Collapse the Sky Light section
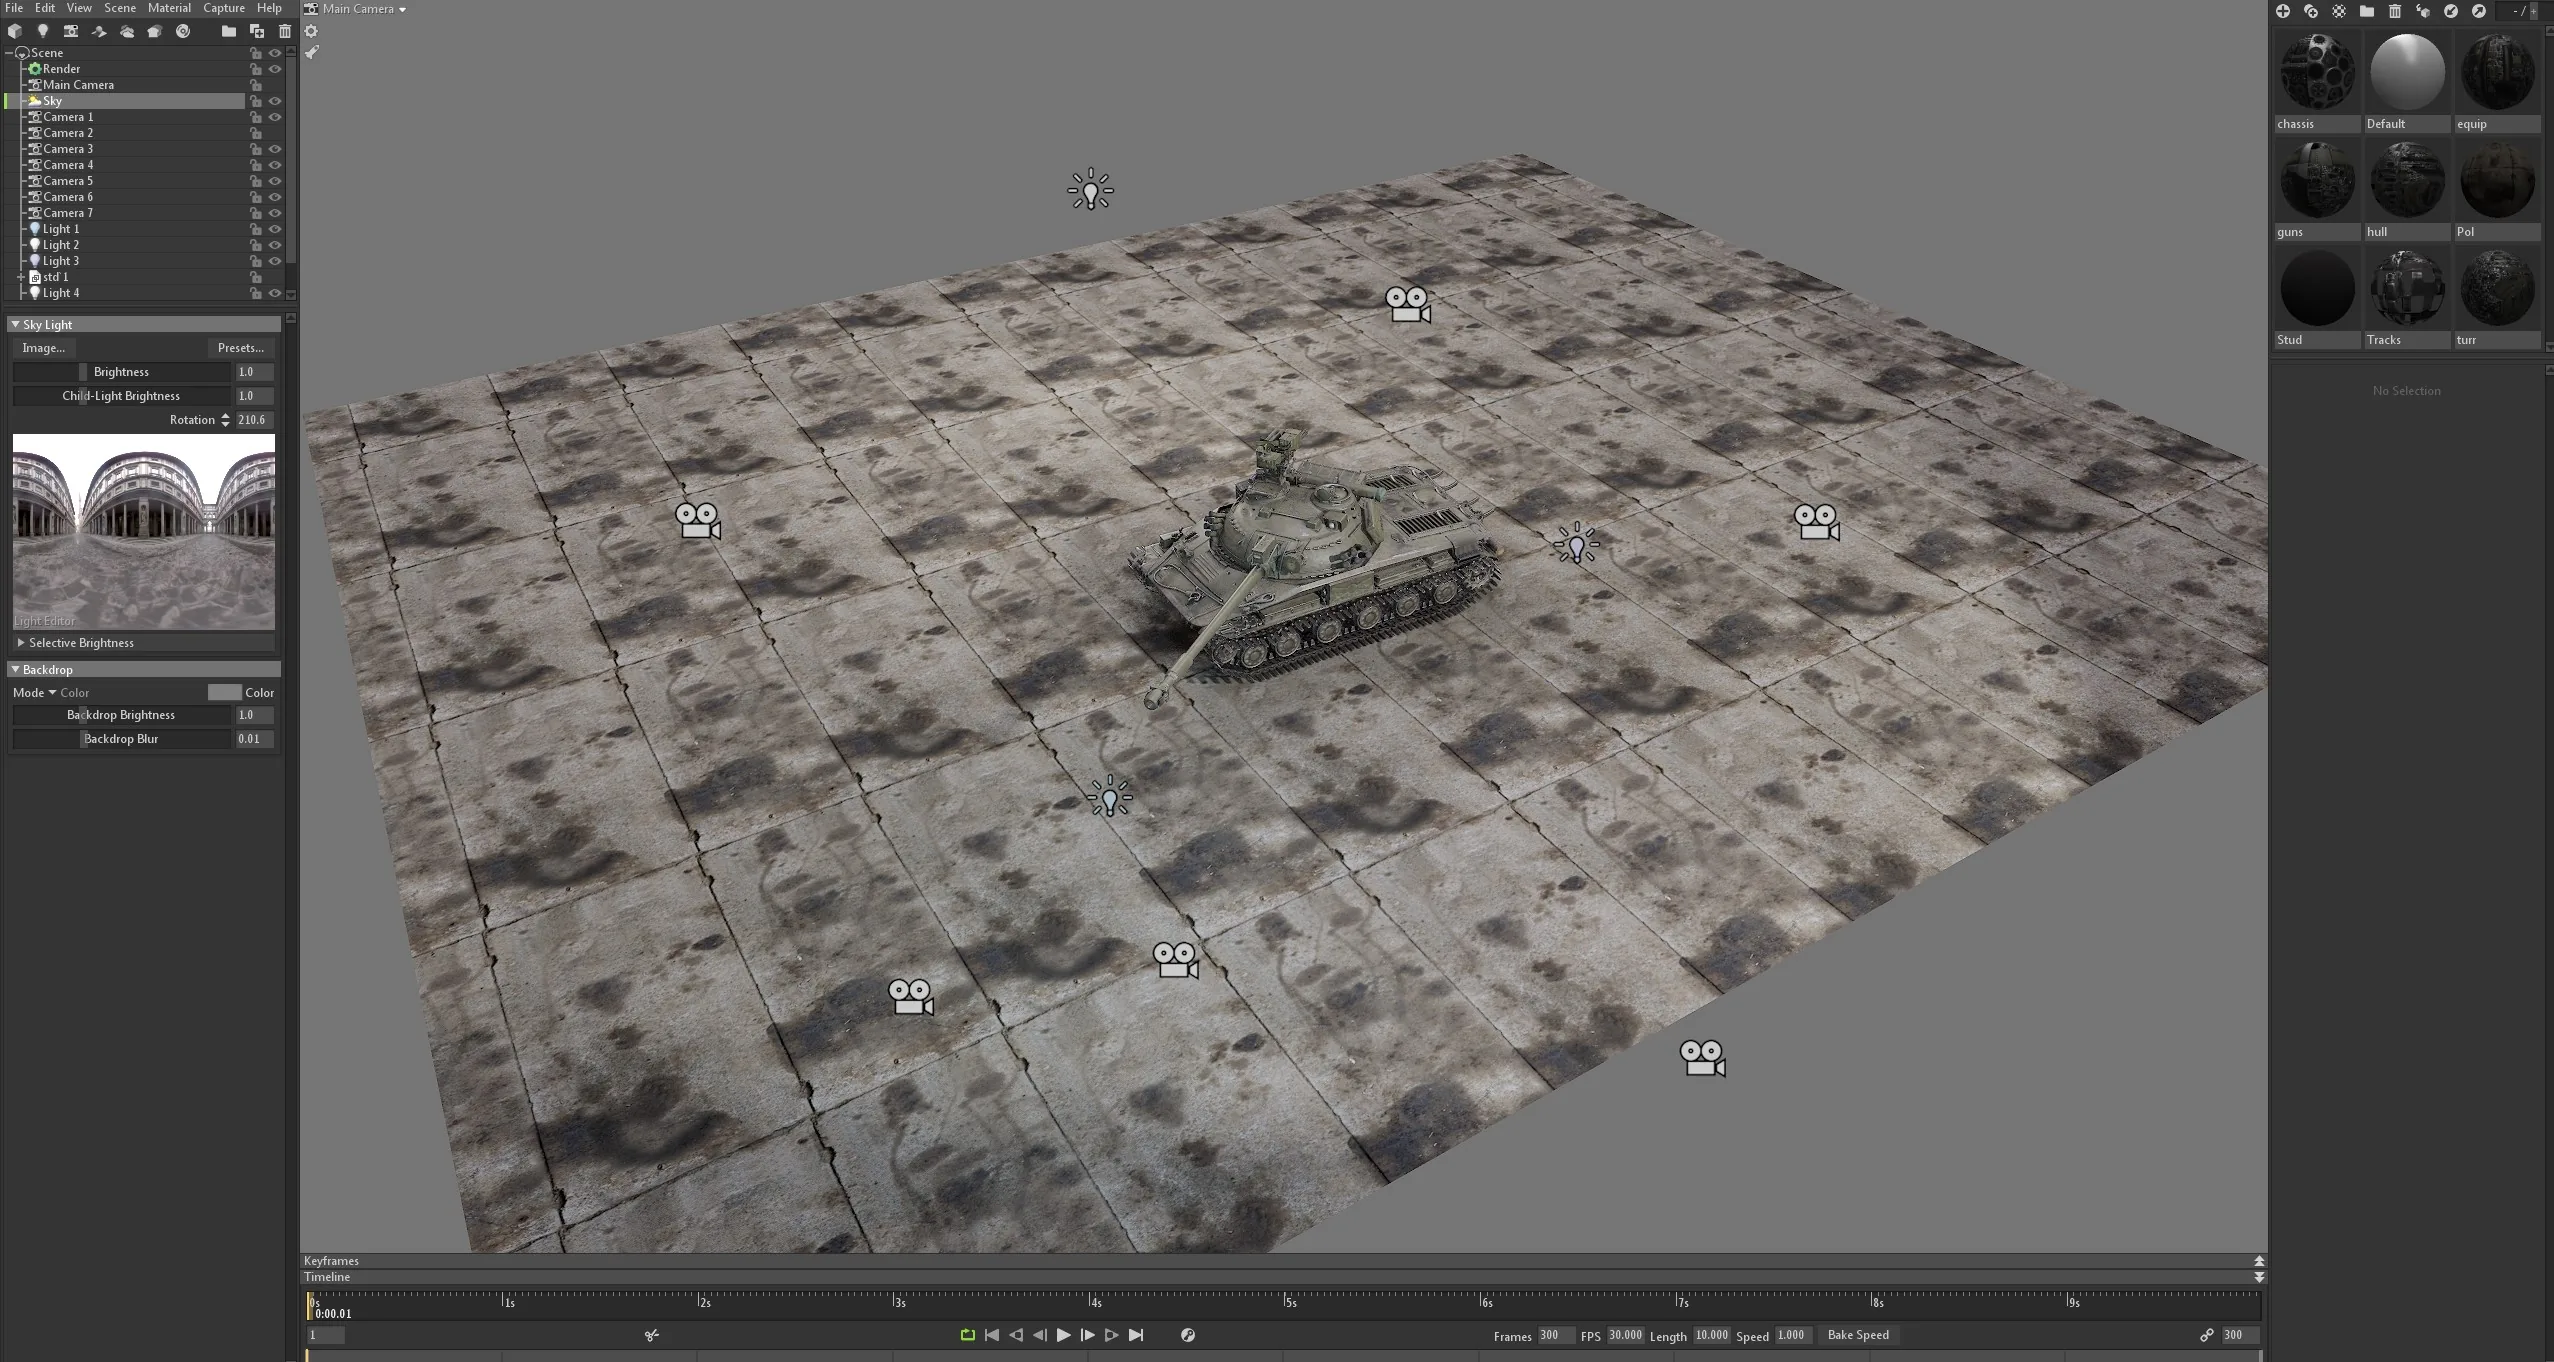This screenshot has width=2554, height=1362. tap(15, 325)
